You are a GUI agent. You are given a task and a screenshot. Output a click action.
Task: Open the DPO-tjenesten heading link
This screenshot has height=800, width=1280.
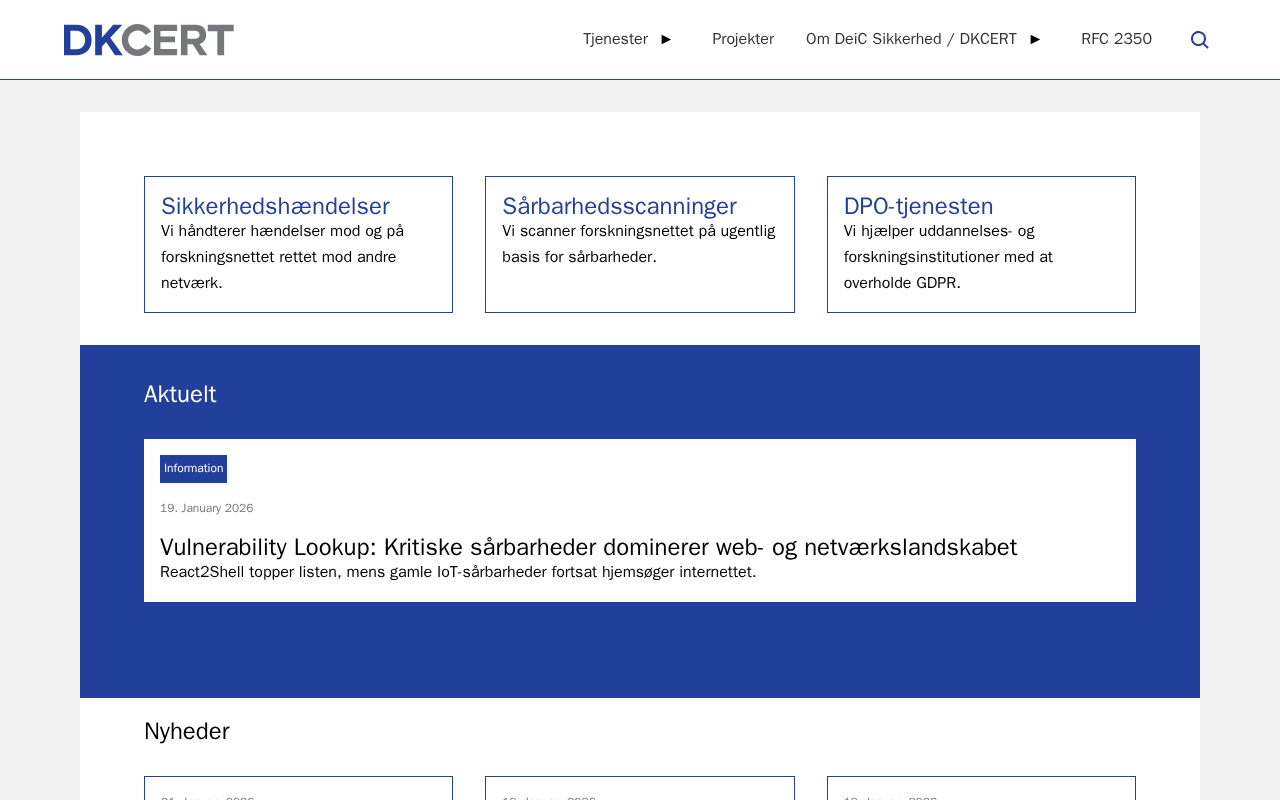click(x=918, y=206)
